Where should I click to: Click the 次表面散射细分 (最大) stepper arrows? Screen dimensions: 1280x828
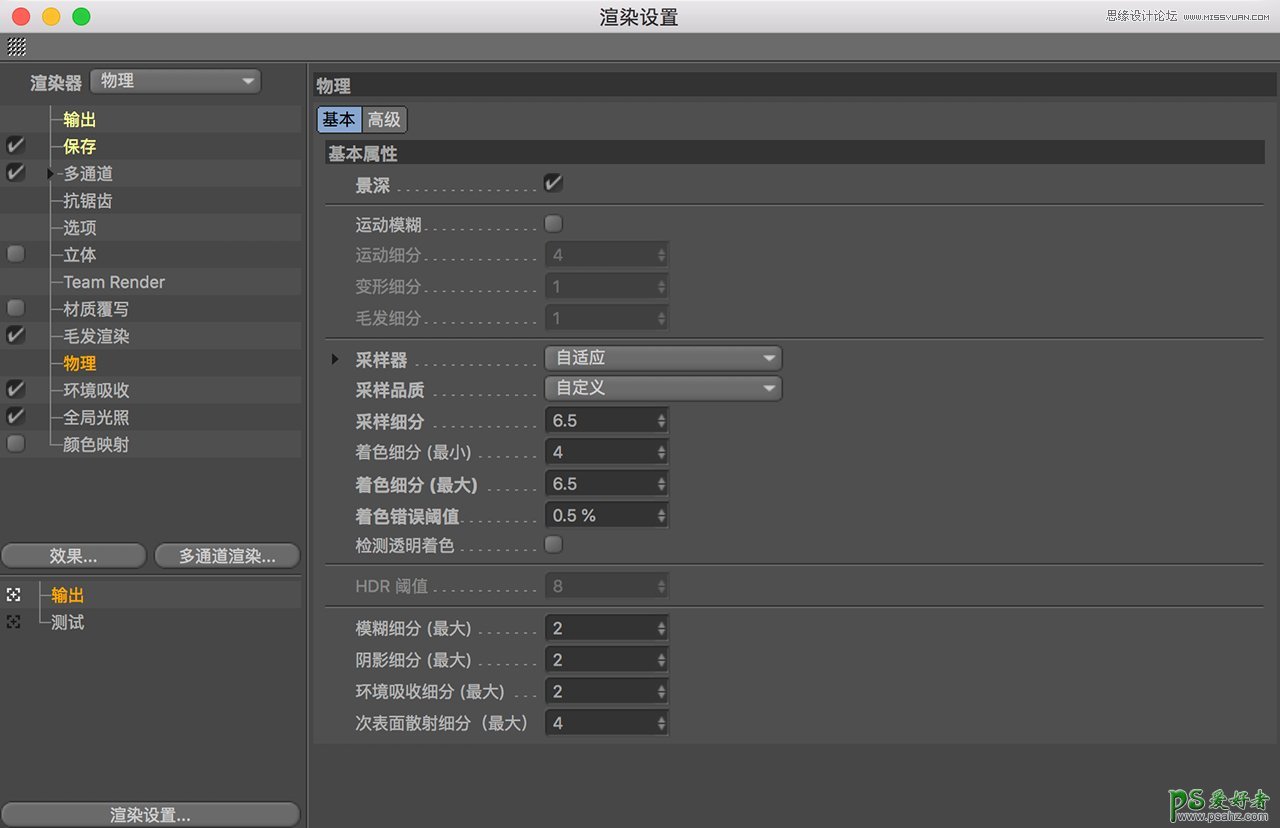tap(661, 722)
